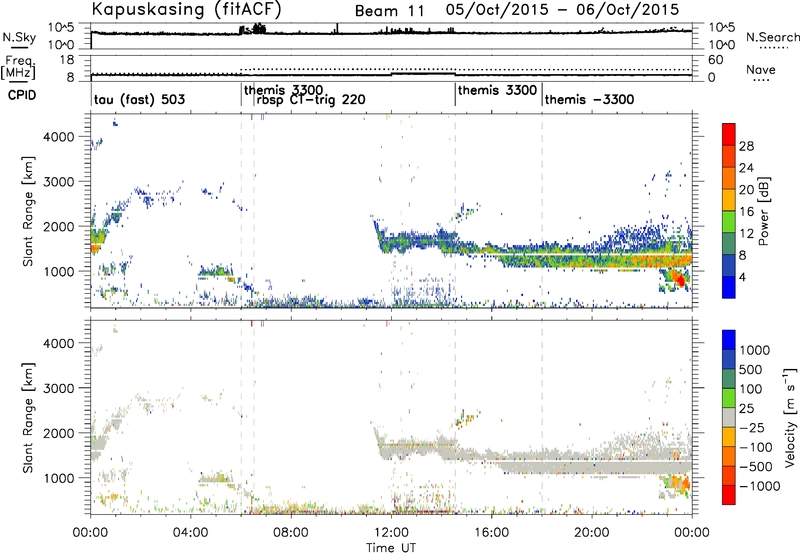Click the '12:00' time axis tick label
The width and height of the screenshot is (800, 554).
391,533
